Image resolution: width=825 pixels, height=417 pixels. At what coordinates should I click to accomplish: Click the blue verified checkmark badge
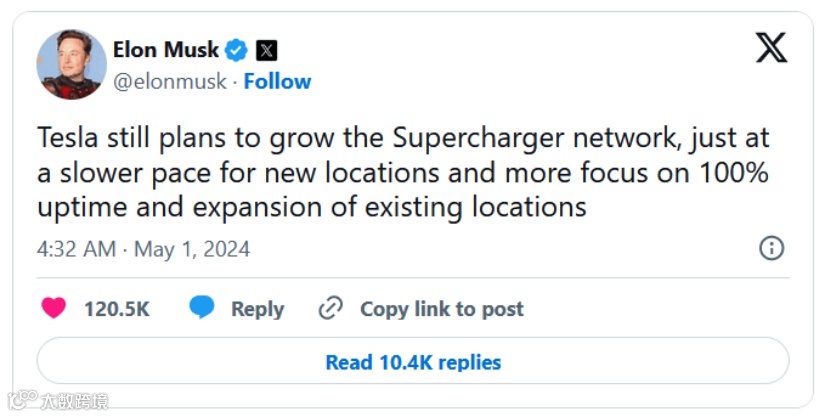[x=236, y=49]
